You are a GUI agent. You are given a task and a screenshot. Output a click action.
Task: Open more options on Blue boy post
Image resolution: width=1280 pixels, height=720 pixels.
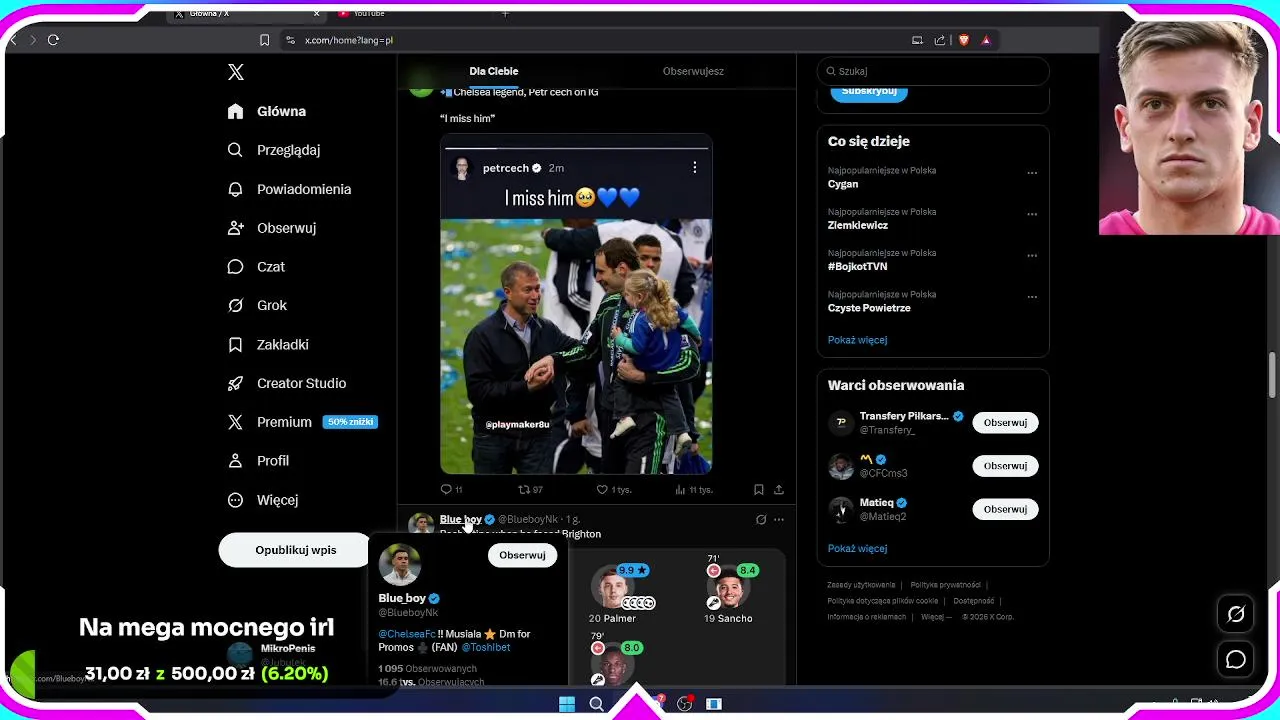coord(779,520)
